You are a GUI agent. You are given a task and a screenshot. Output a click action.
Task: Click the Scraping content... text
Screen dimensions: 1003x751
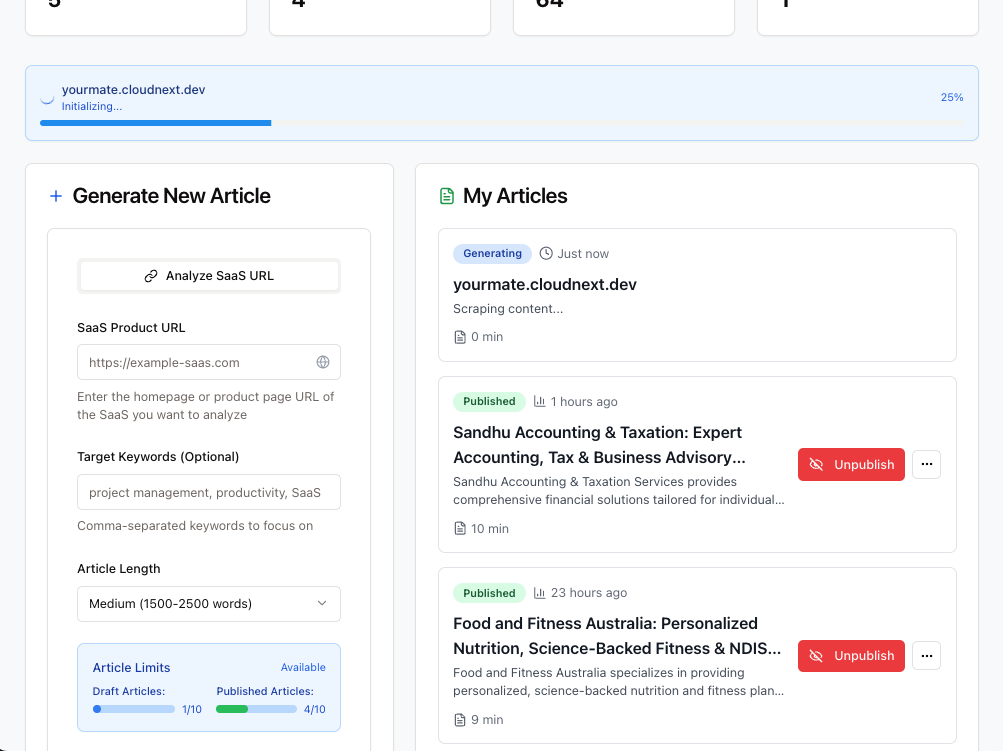click(x=508, y=308)
